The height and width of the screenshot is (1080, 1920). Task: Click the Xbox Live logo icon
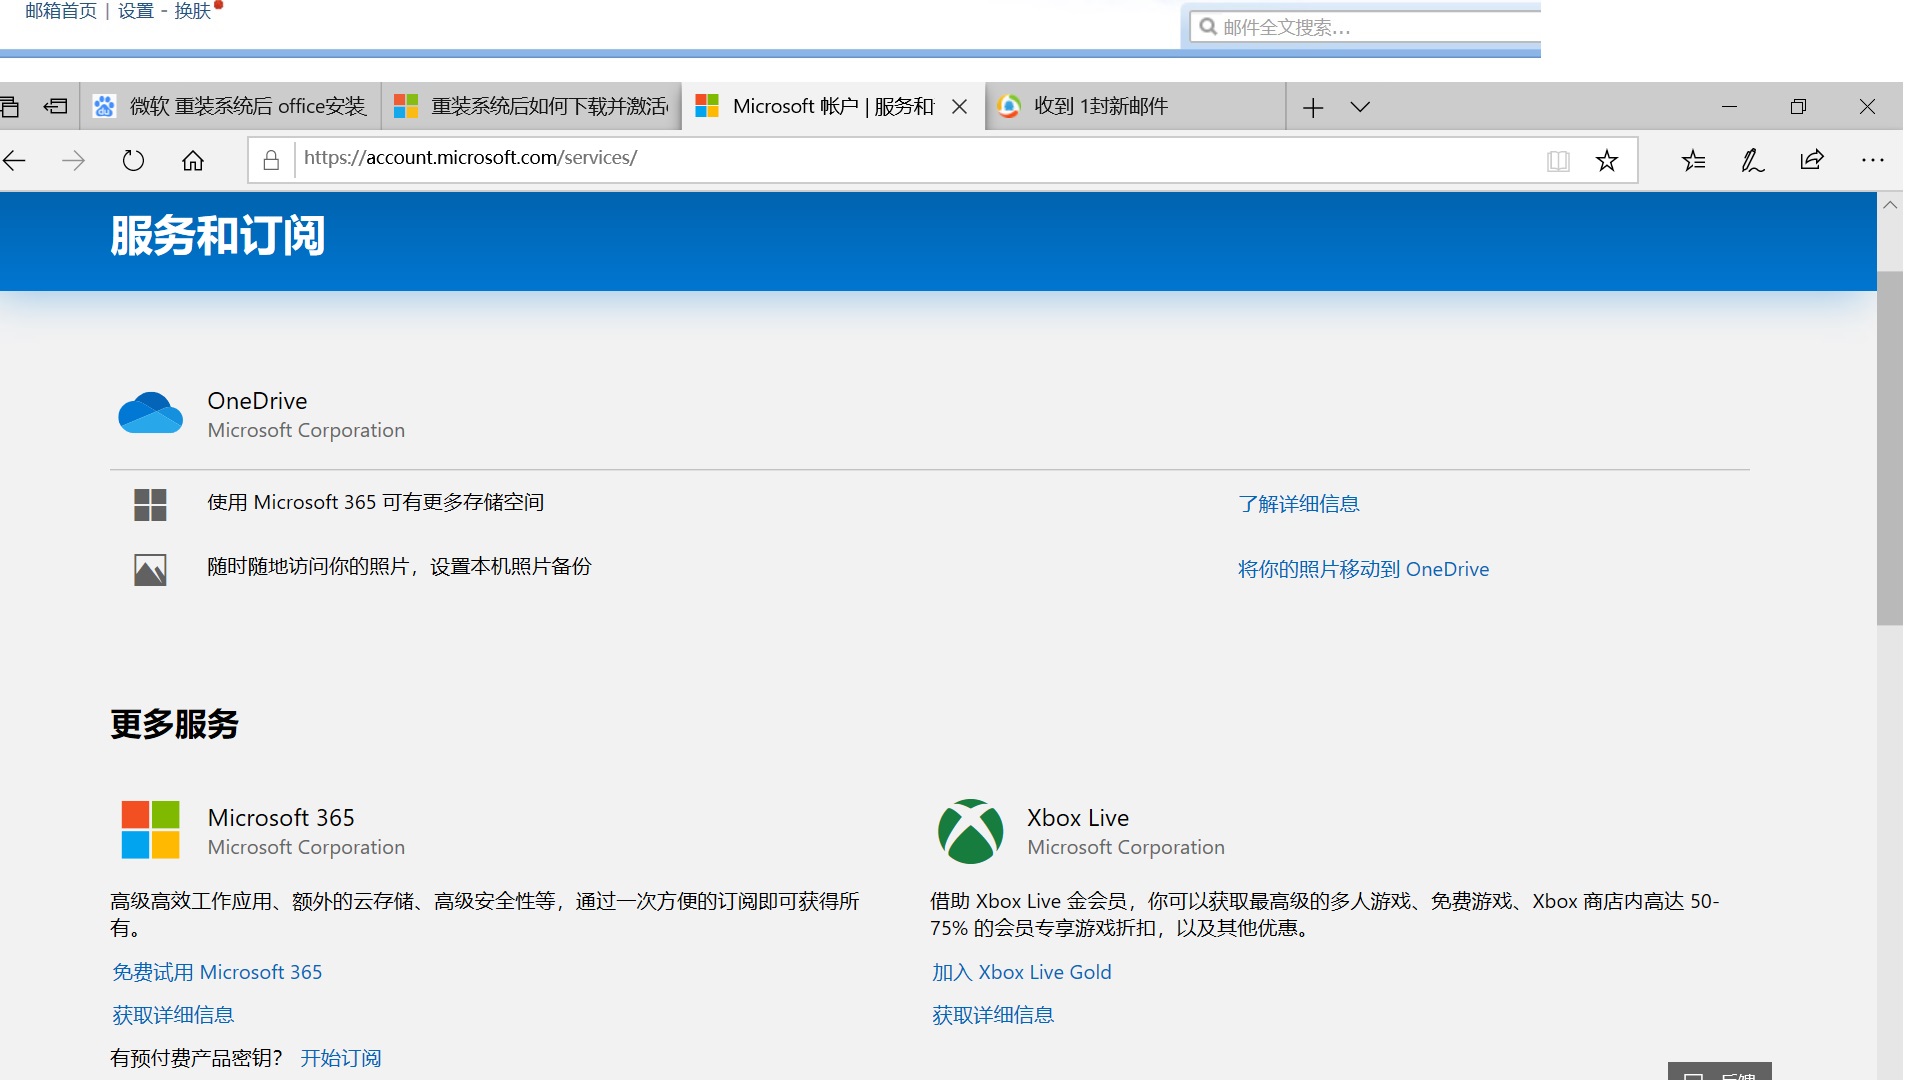970,831
